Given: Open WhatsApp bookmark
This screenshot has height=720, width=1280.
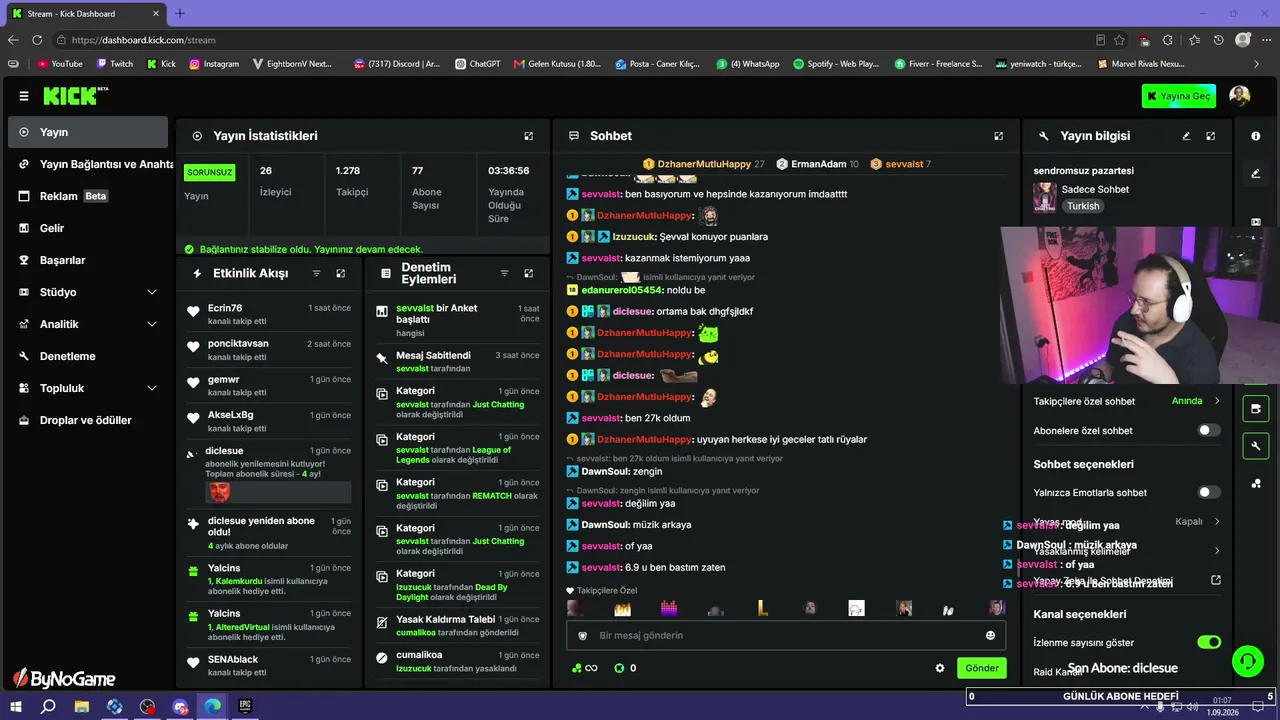Looking at the screenshot, I should [748, 64].
